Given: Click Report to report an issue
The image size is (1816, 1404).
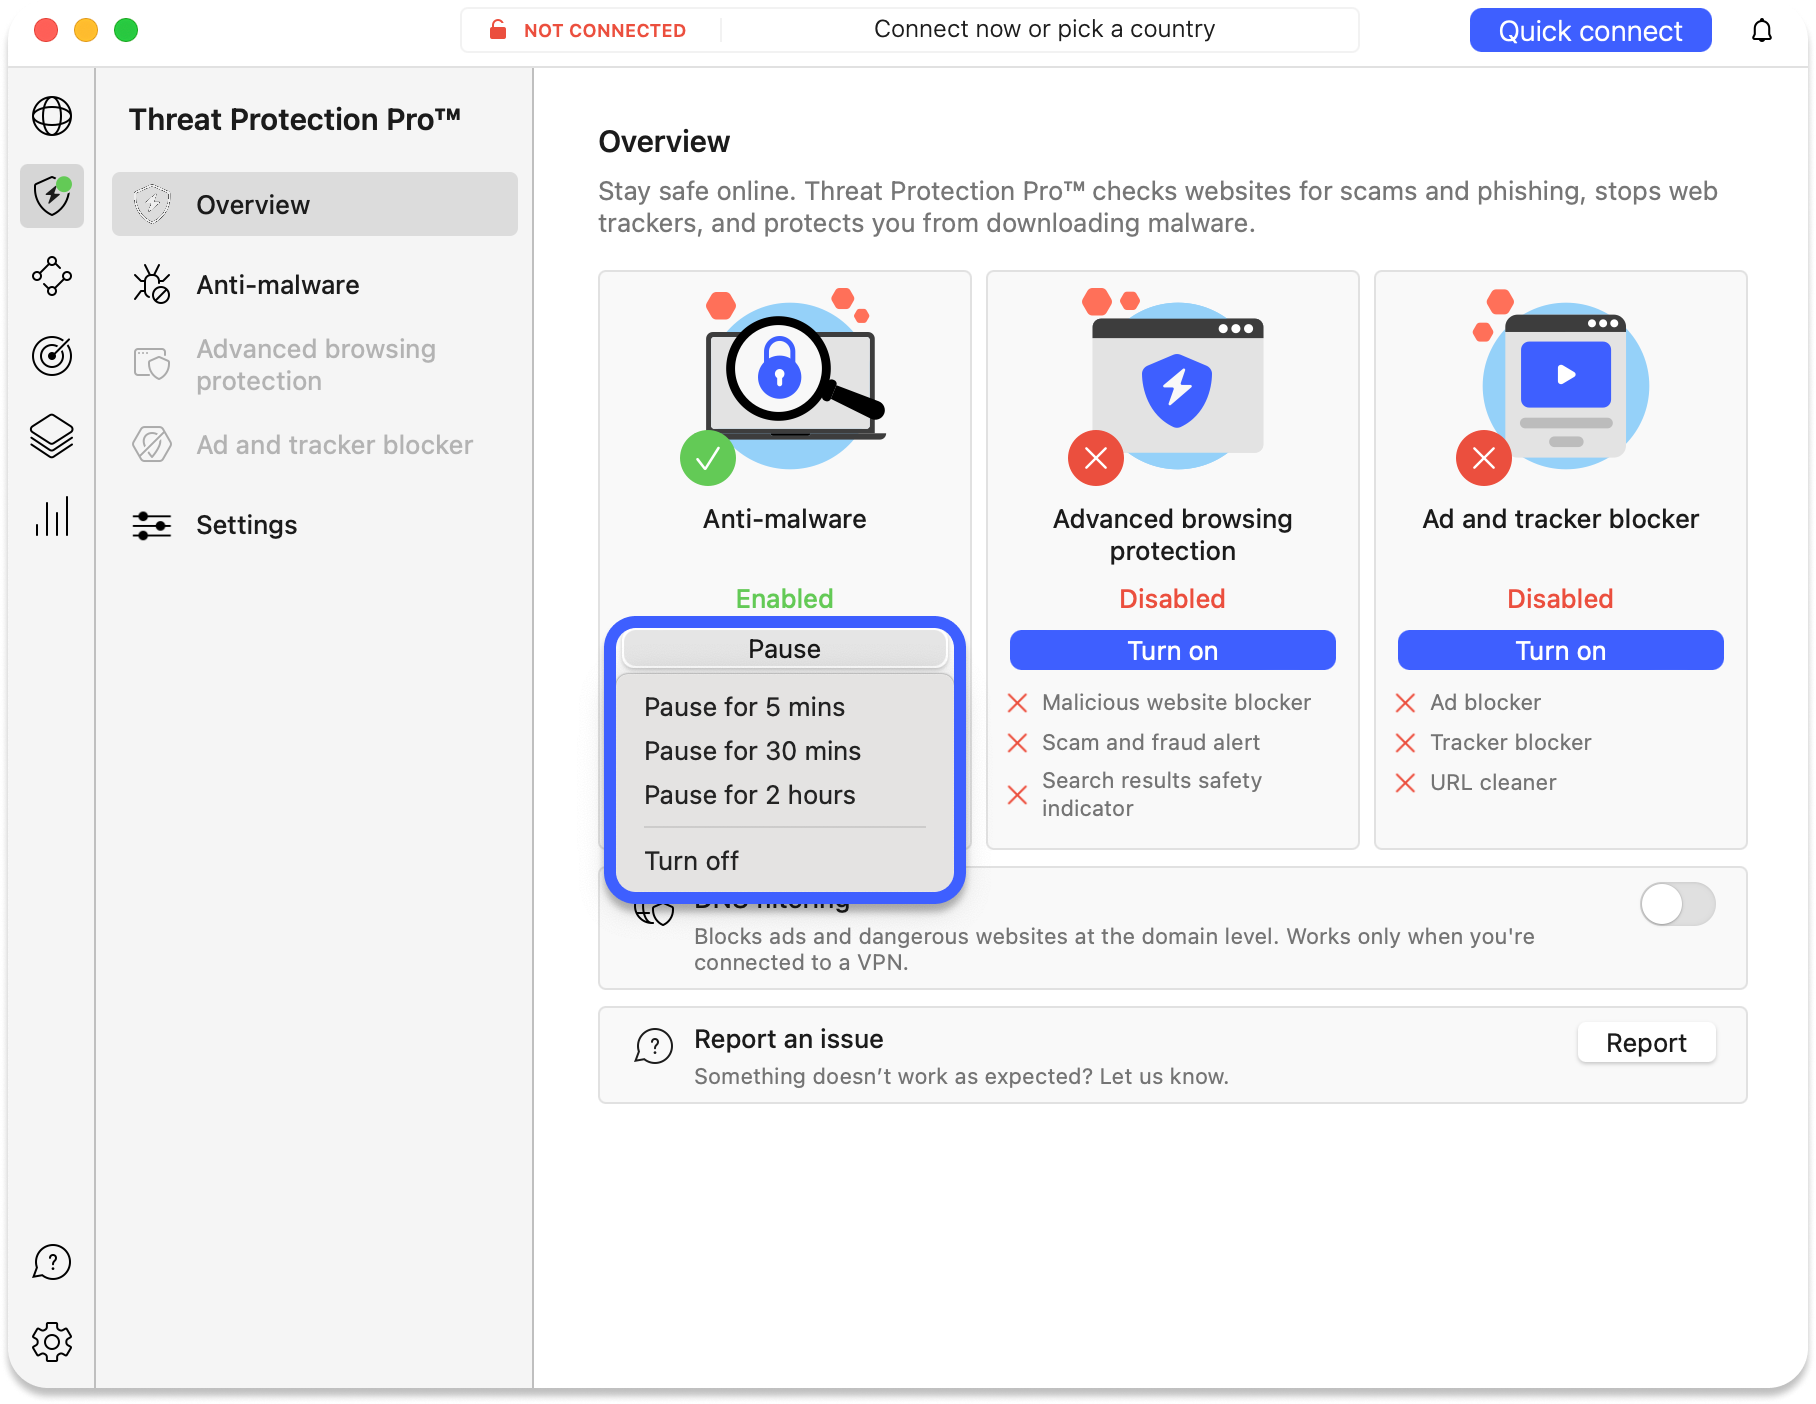Looking at the screenshot, I should click(x=1645, y=1042).
